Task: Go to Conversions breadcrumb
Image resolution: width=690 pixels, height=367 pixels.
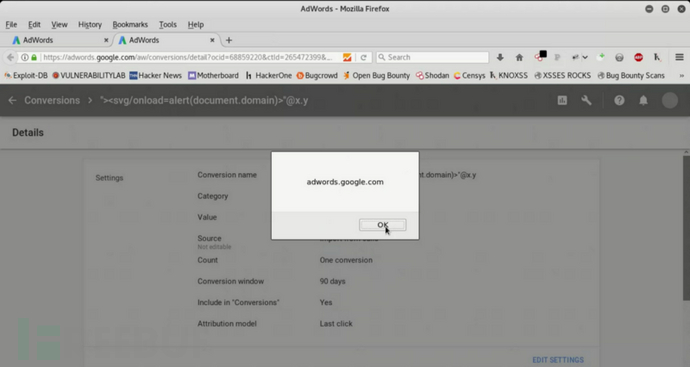Action: click(52, 100)
